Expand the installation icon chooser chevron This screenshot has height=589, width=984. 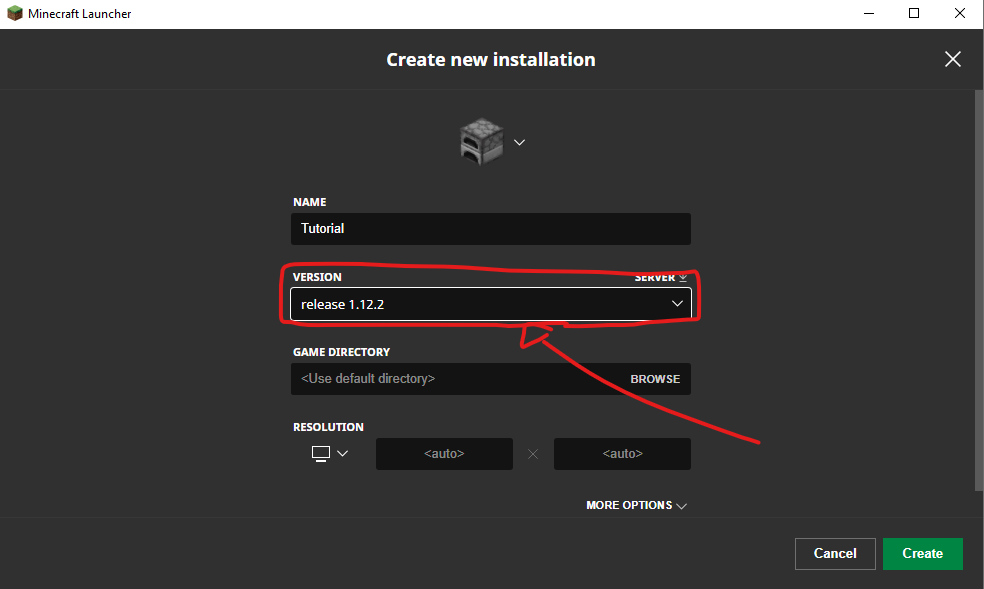(519, 142)
